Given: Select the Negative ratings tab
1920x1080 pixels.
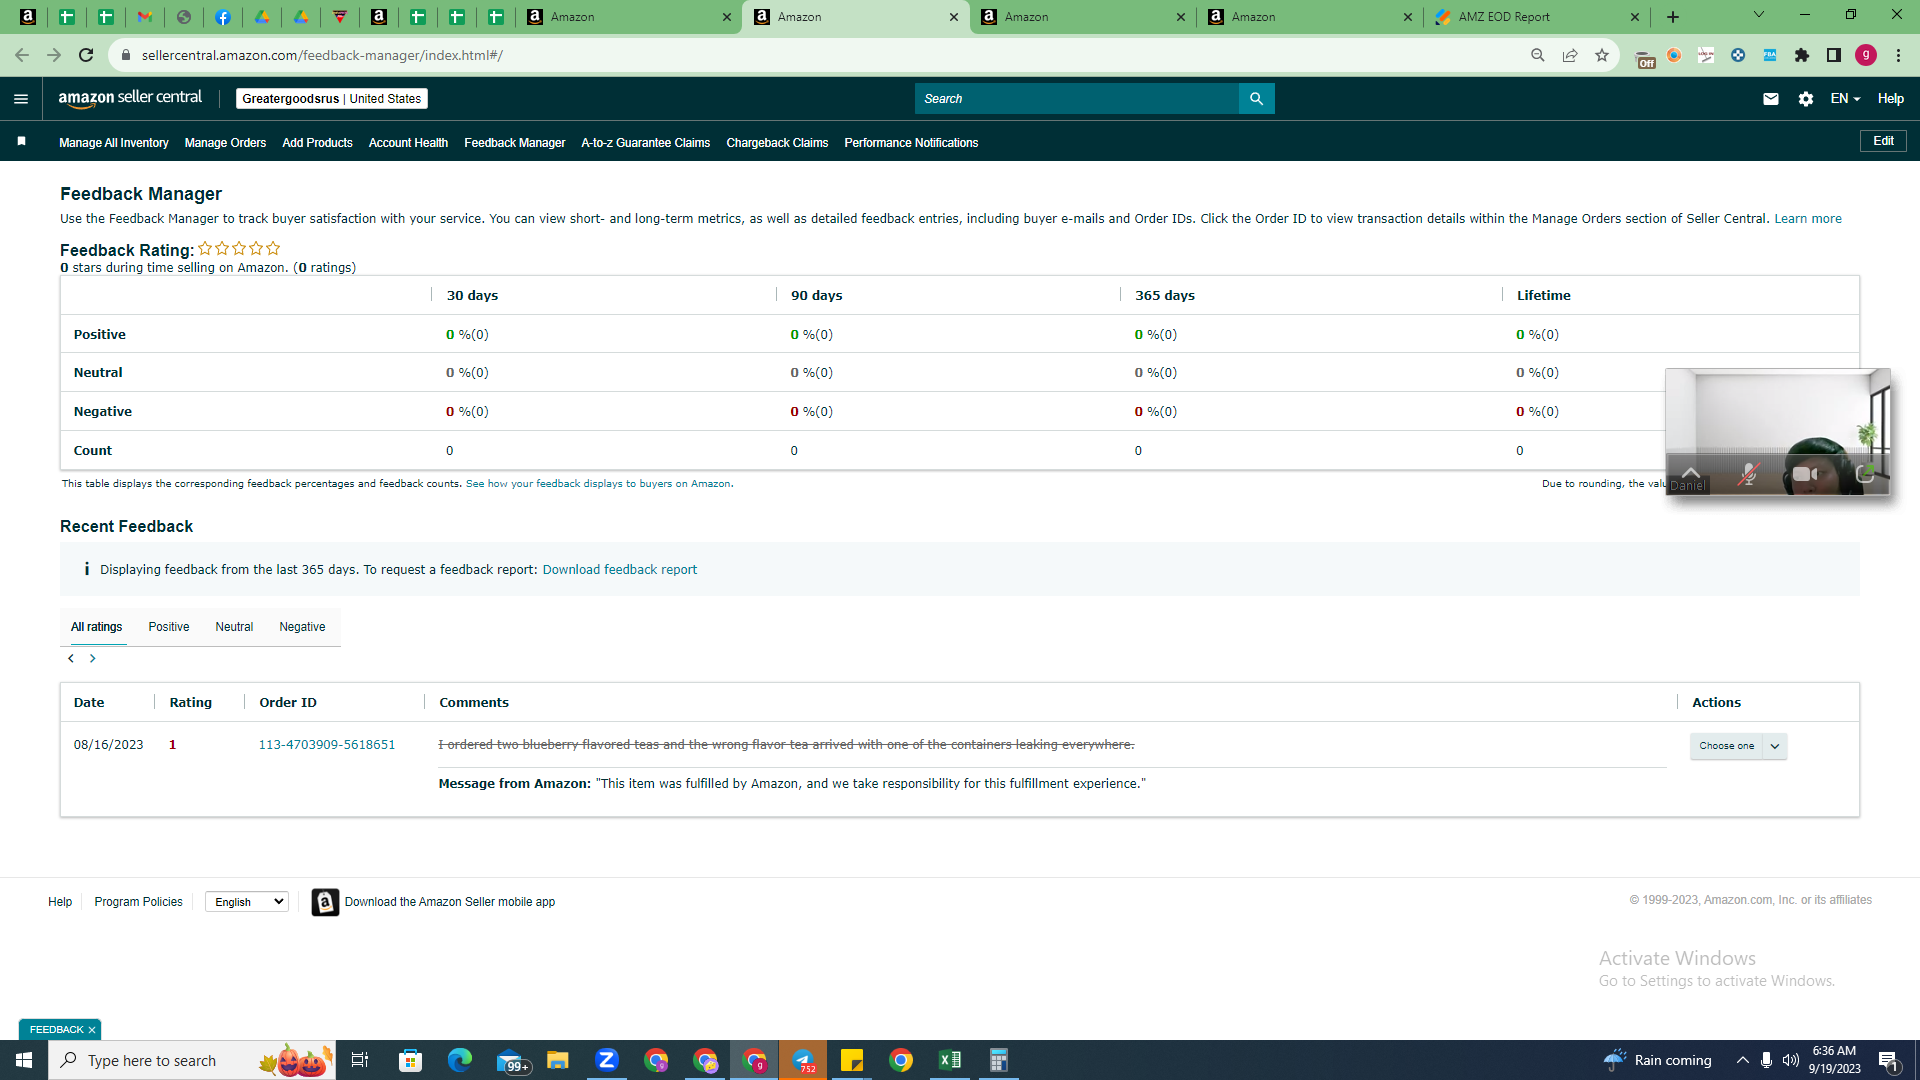Looking at the screenshot, I should (x=302, y=627).
